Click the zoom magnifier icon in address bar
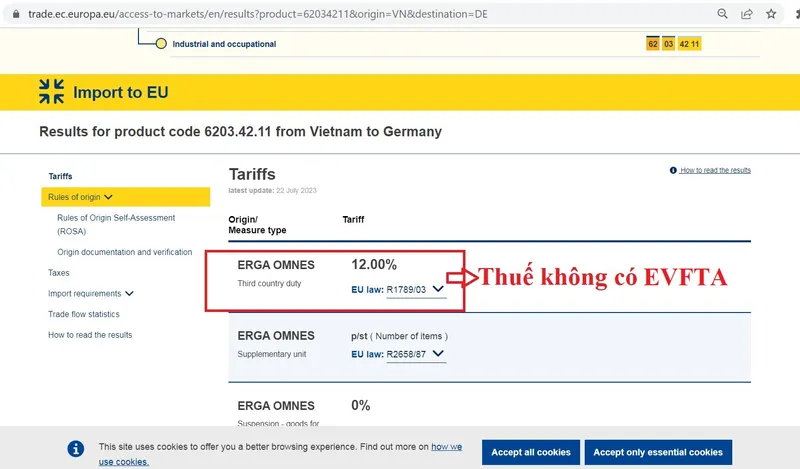 tap(722, 14)
